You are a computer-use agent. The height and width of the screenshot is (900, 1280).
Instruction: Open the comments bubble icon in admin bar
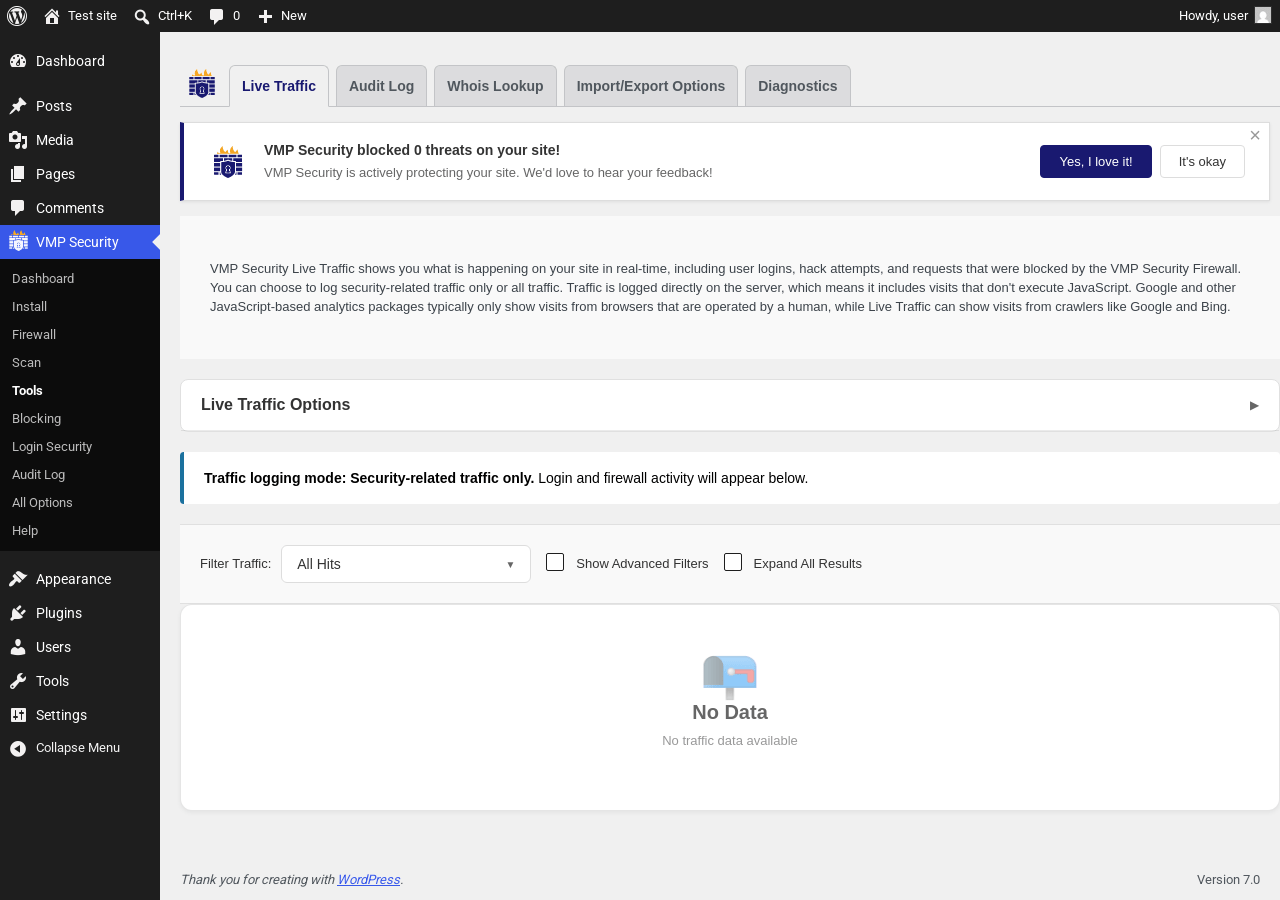click(x=216, y=16)
